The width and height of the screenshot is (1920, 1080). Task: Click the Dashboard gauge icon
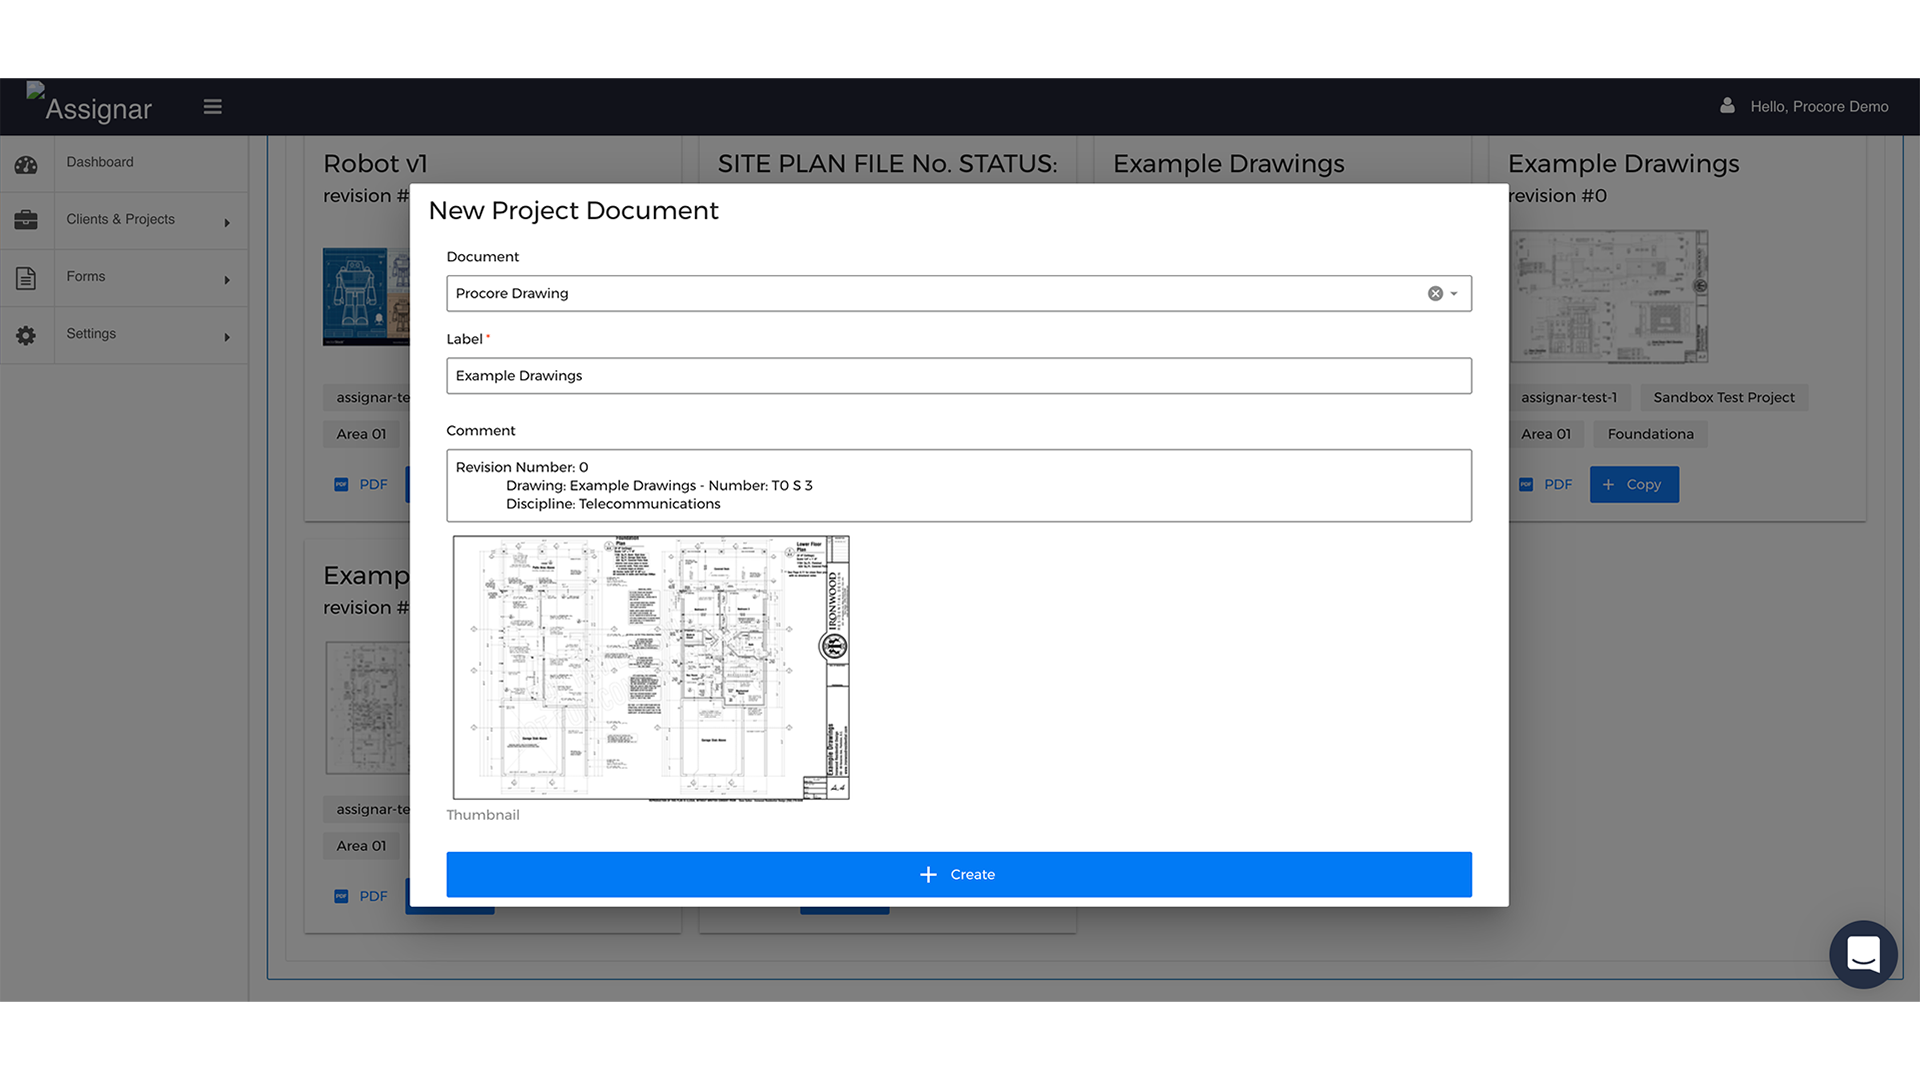(26, 164)
